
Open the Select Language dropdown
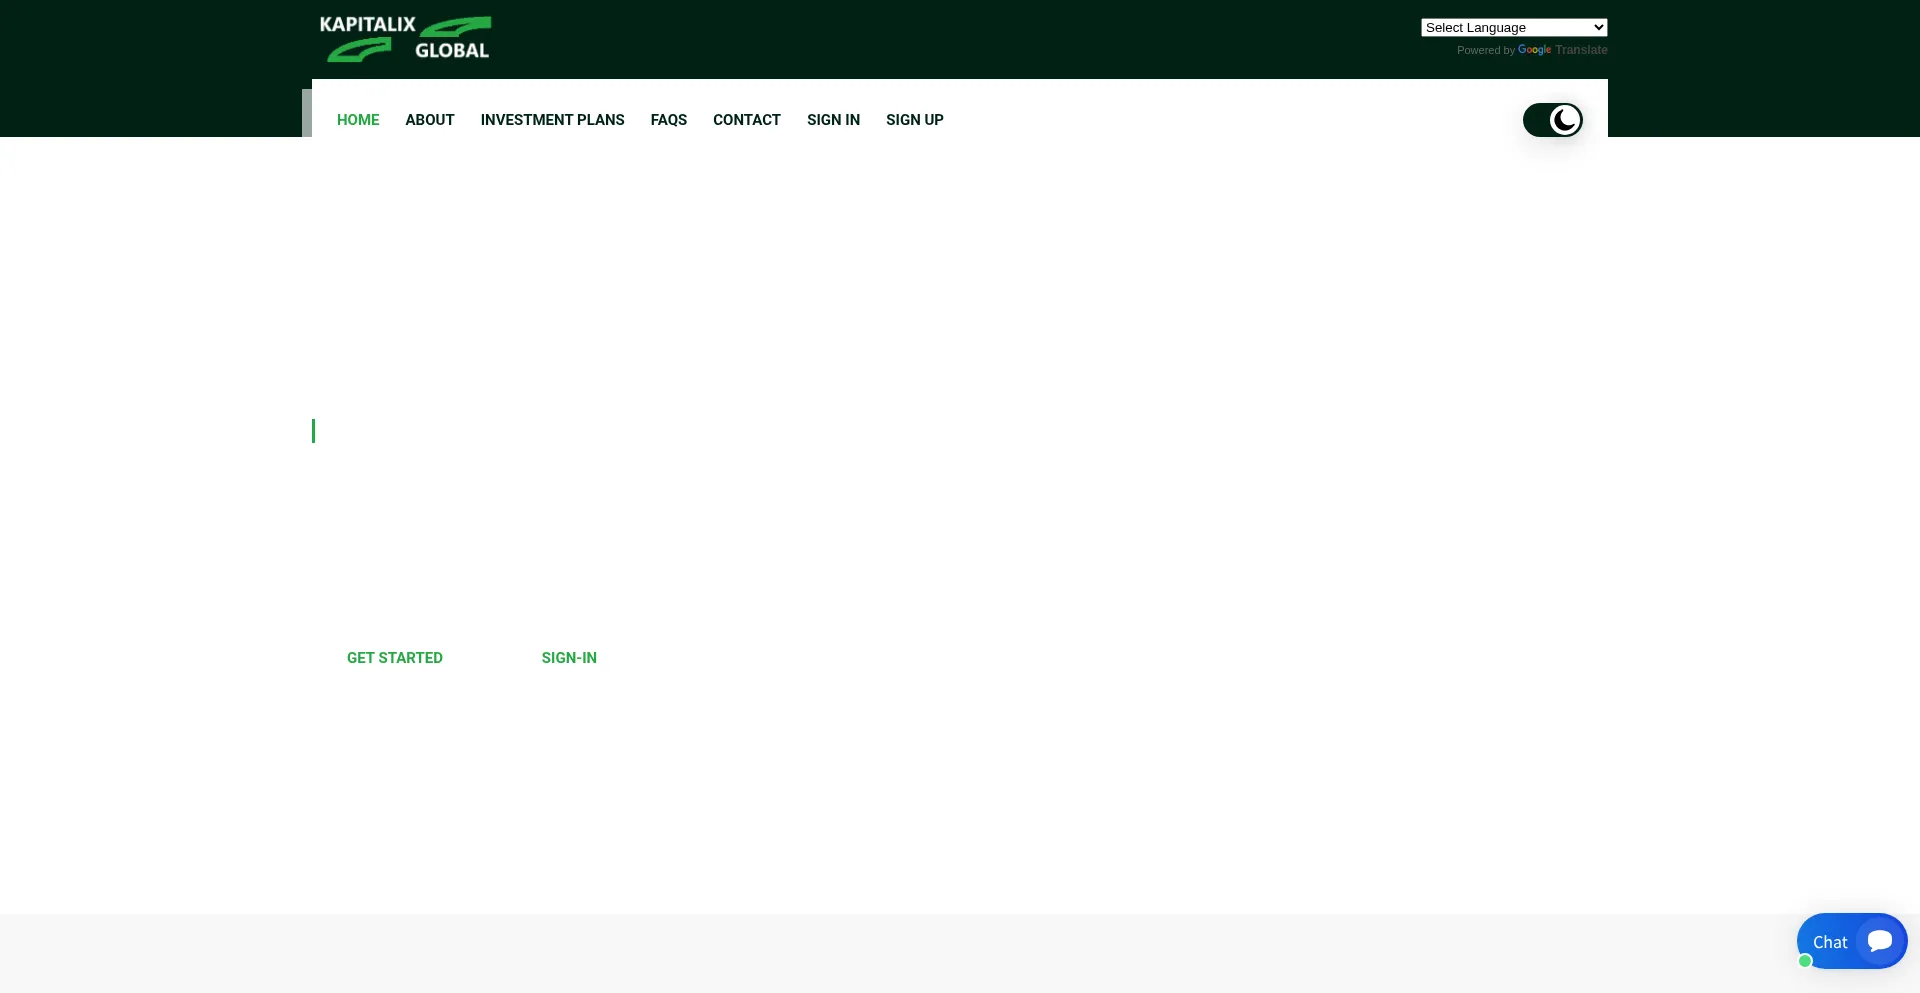tap(1514, 28)
